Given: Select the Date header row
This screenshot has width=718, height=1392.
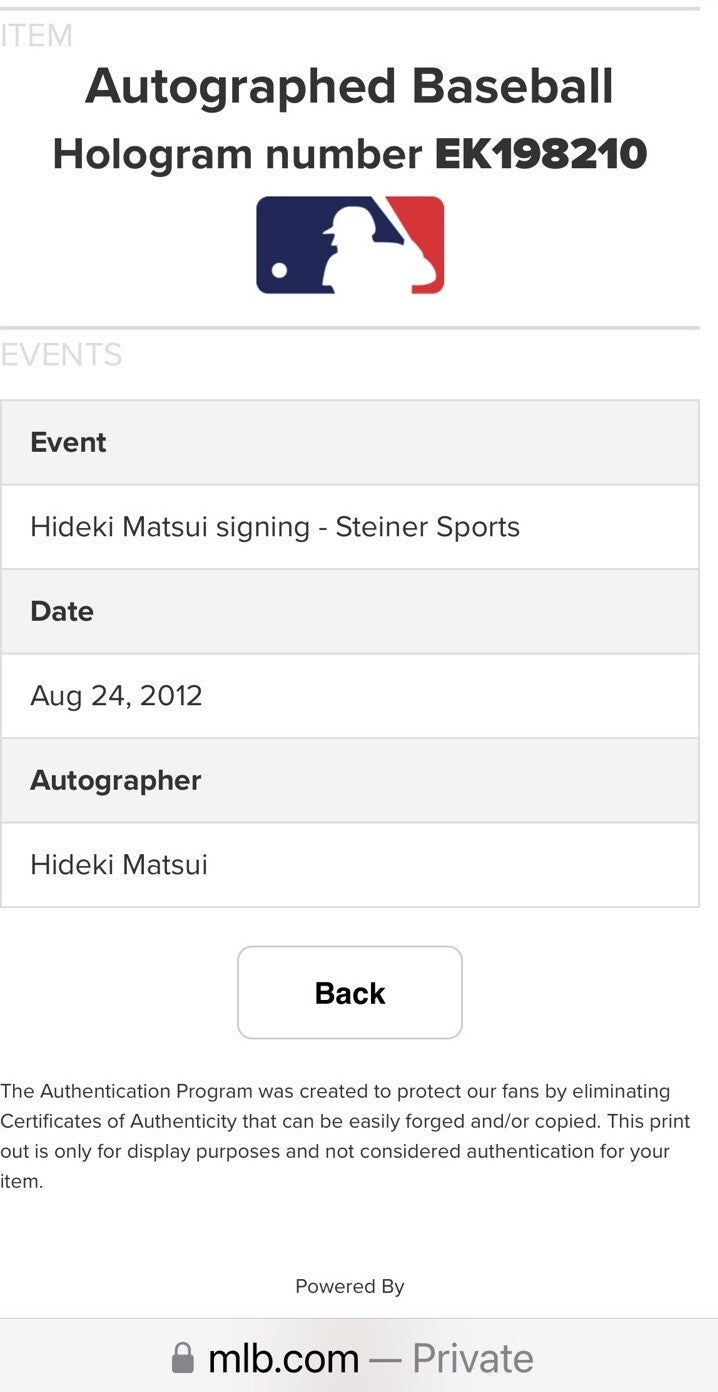Looking at the screenshot, I should click(x=62, y=611).
